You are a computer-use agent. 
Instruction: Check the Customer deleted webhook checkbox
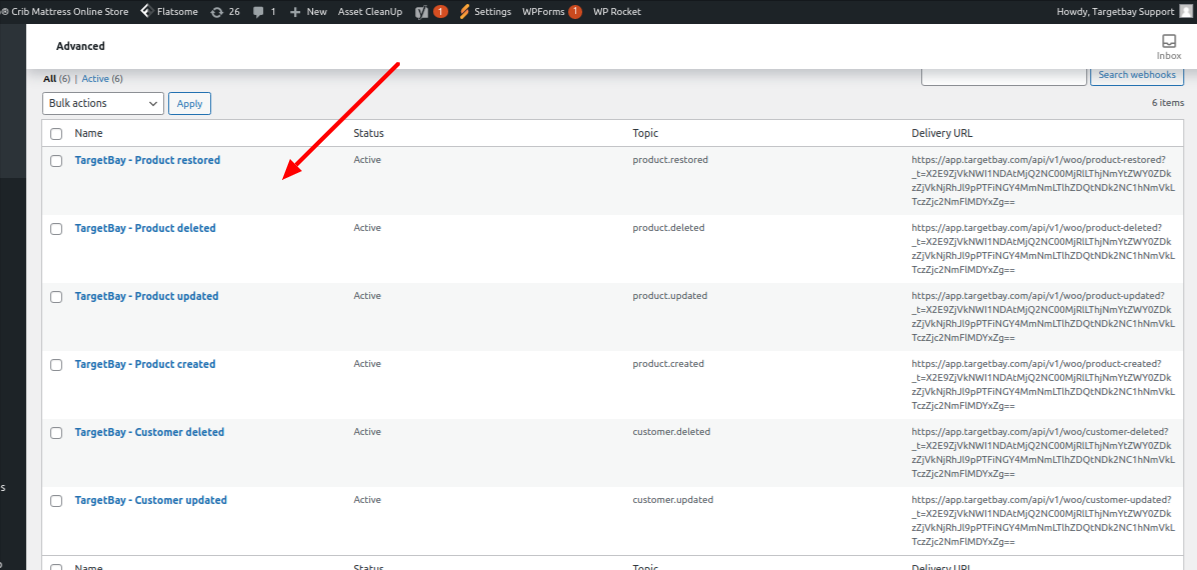(x=56, y=433)
